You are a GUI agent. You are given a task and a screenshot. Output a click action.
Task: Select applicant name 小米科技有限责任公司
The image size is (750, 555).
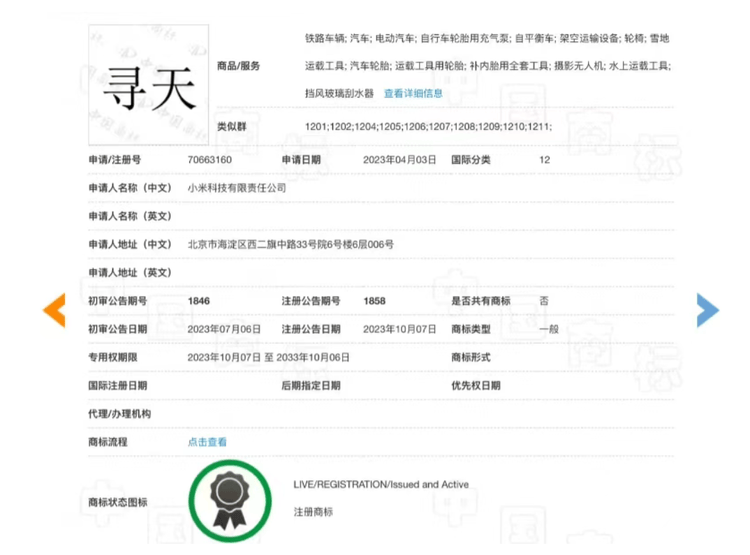(x=237, y=188)
